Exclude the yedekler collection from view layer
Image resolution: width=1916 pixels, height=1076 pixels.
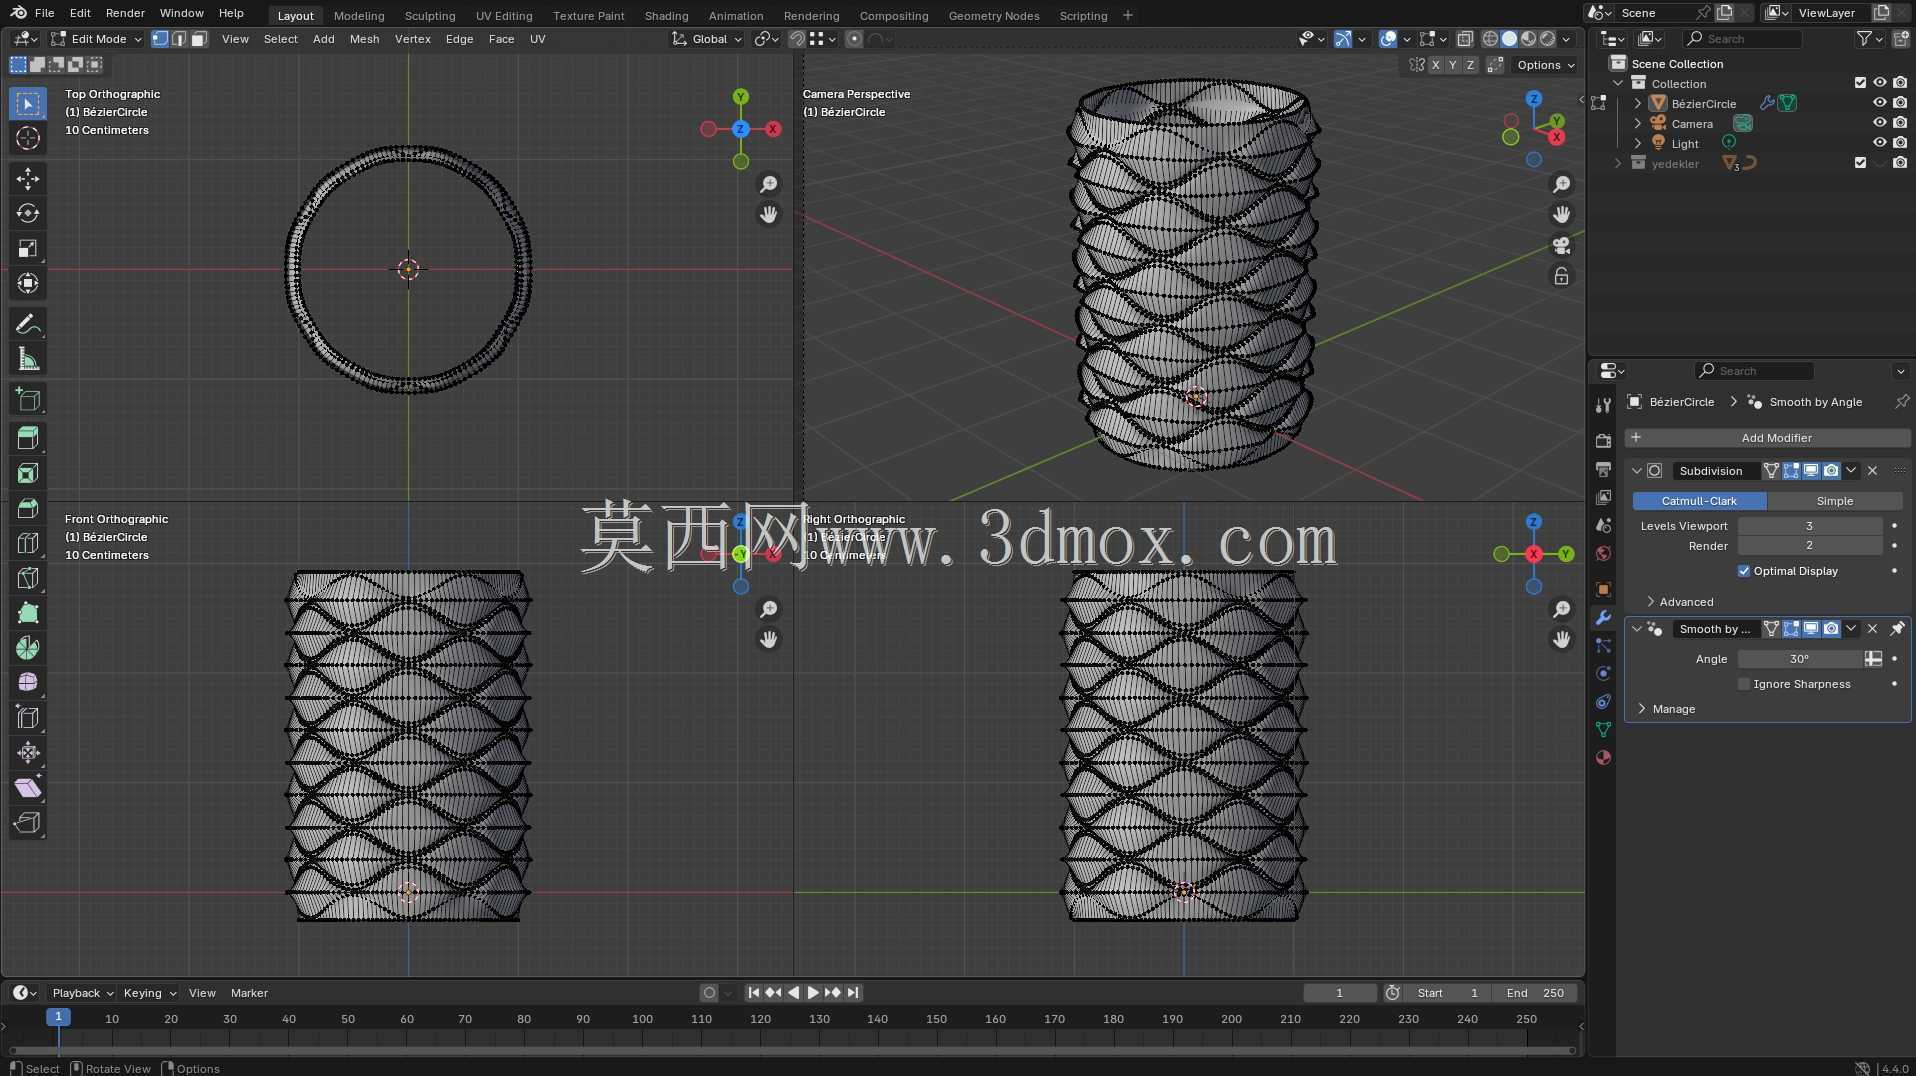click(x=1860, y=163)
